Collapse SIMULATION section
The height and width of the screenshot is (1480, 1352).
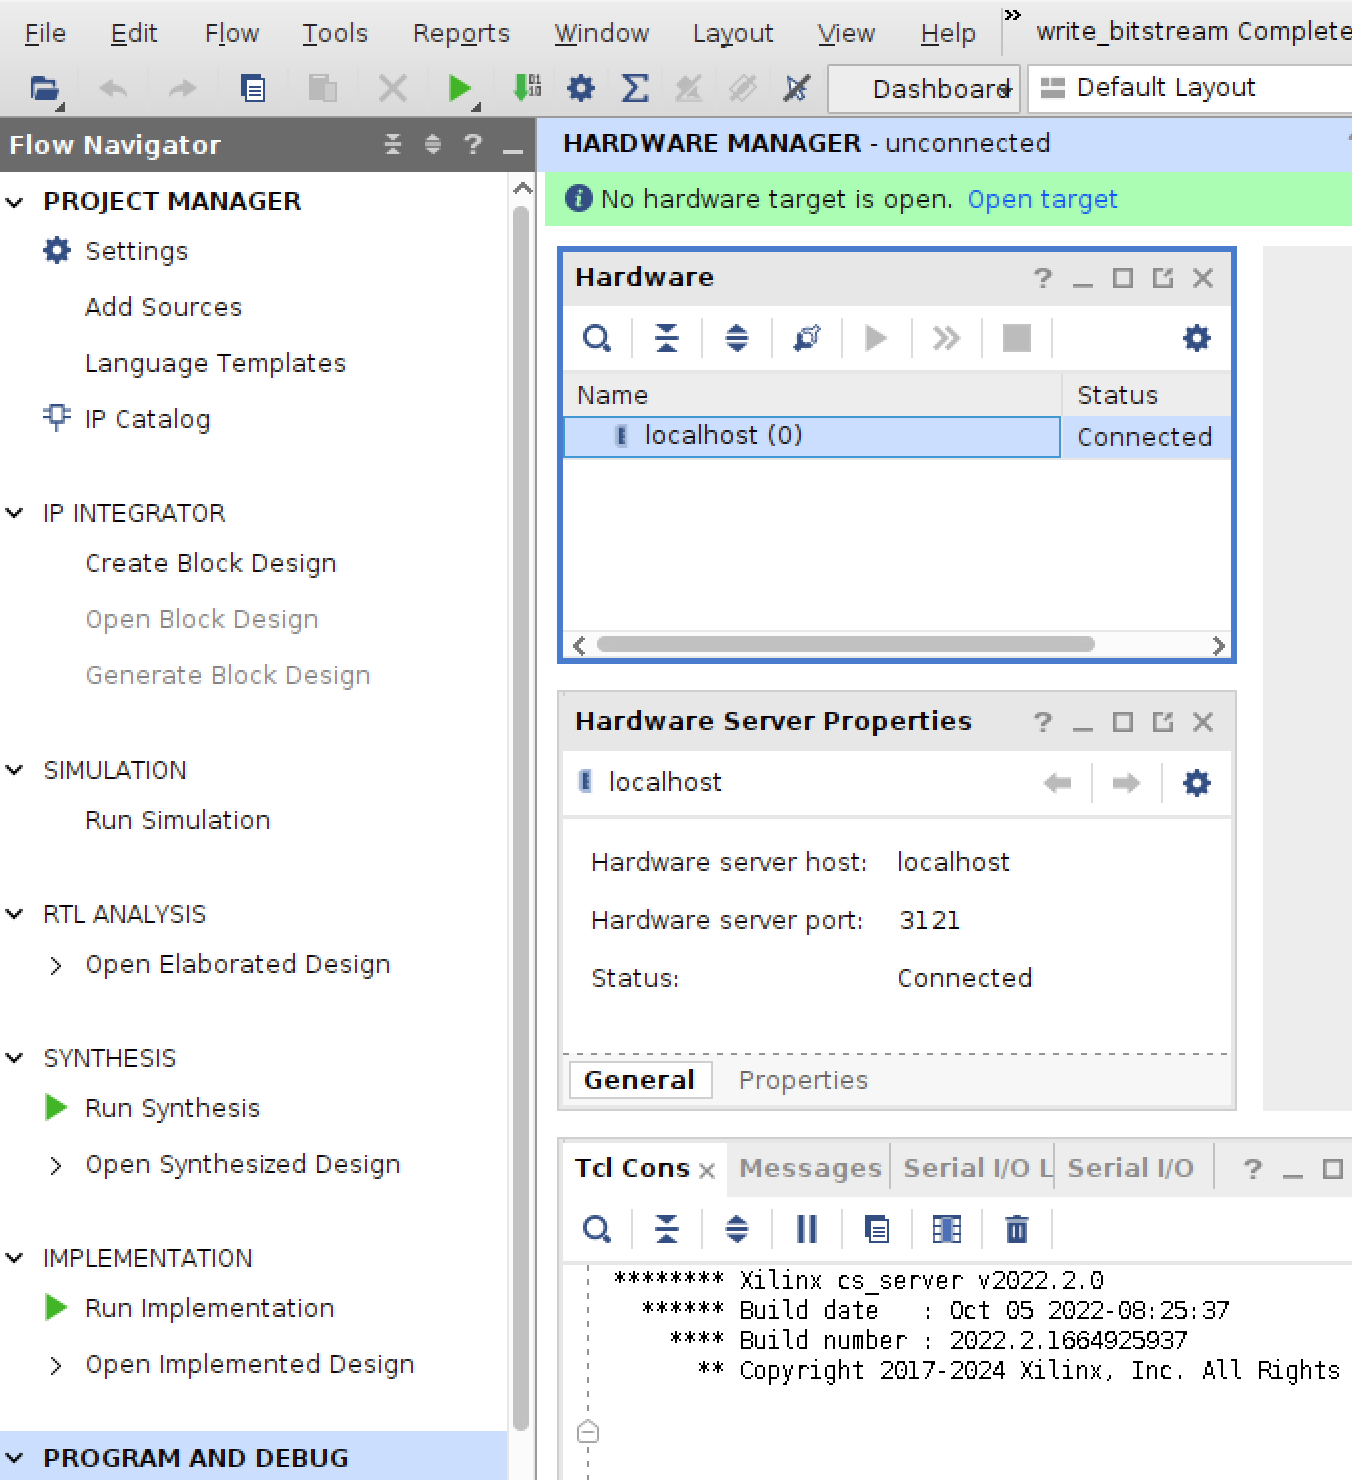pos(15,770)
